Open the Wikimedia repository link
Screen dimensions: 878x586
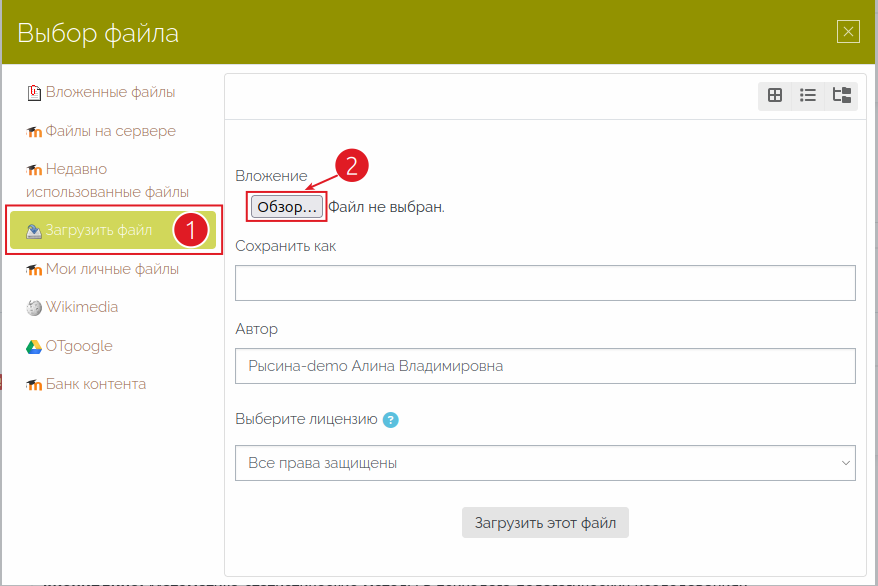pyautogui.click(x=81, y=308)
